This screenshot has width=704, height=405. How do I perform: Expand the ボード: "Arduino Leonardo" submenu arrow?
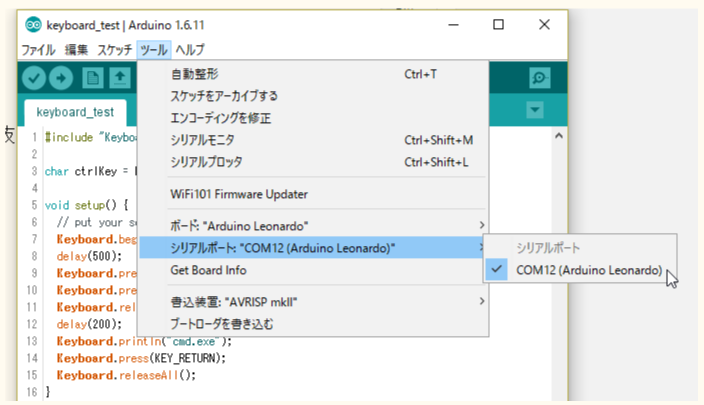[x=481, y=225]
